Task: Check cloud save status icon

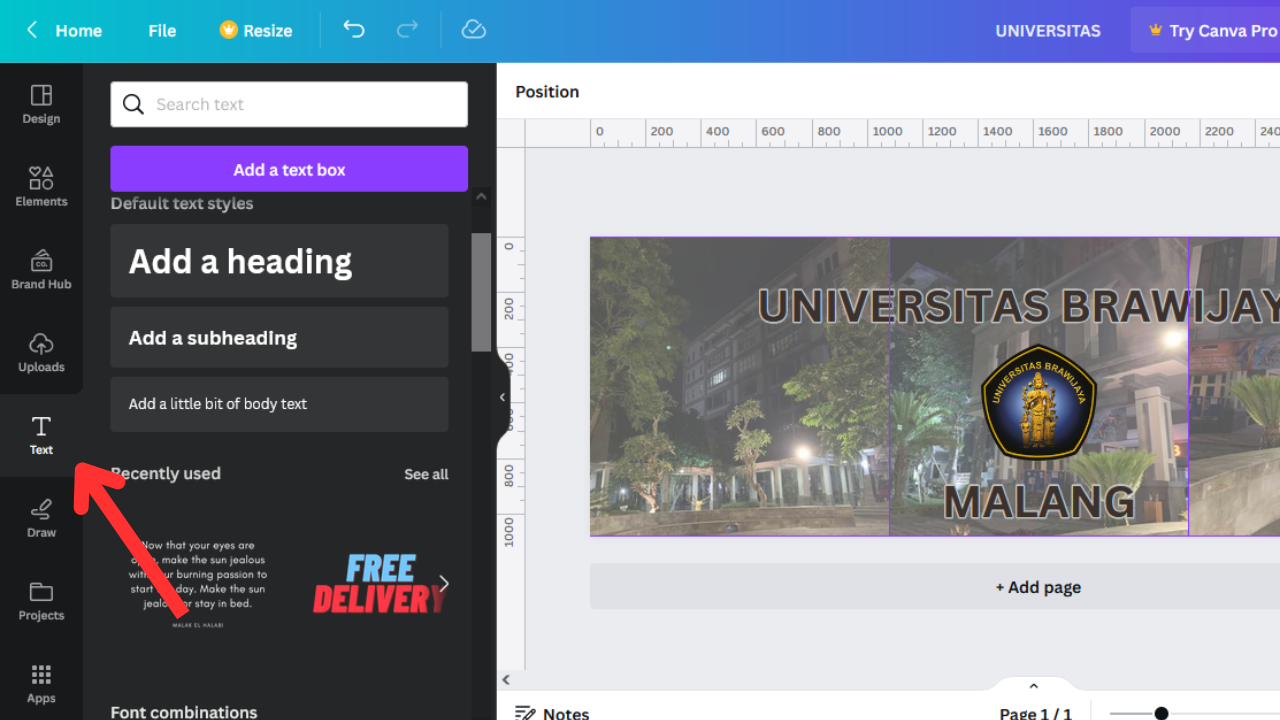Action: tap(473, 30)
